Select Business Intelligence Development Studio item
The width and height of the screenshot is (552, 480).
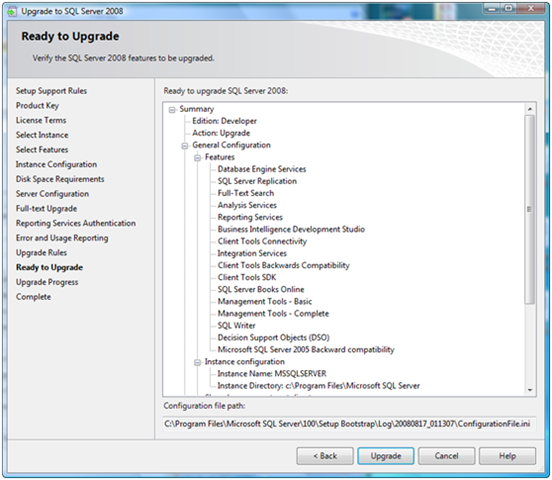(x=291, y=230)
